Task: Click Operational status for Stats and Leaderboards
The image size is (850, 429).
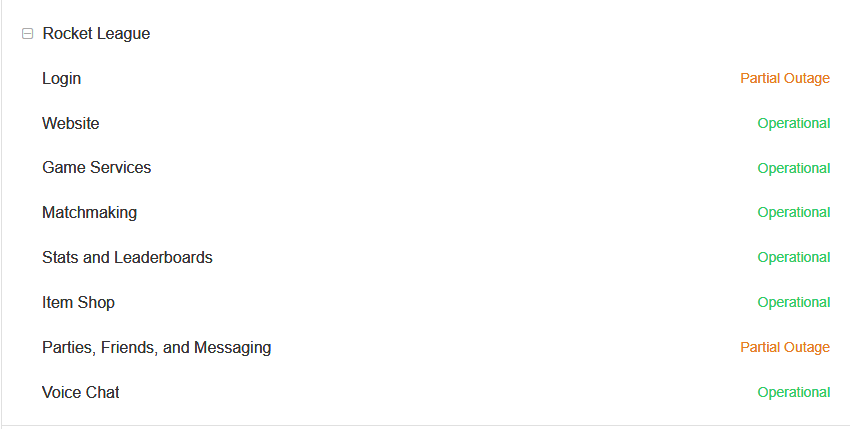Action: 794,257
